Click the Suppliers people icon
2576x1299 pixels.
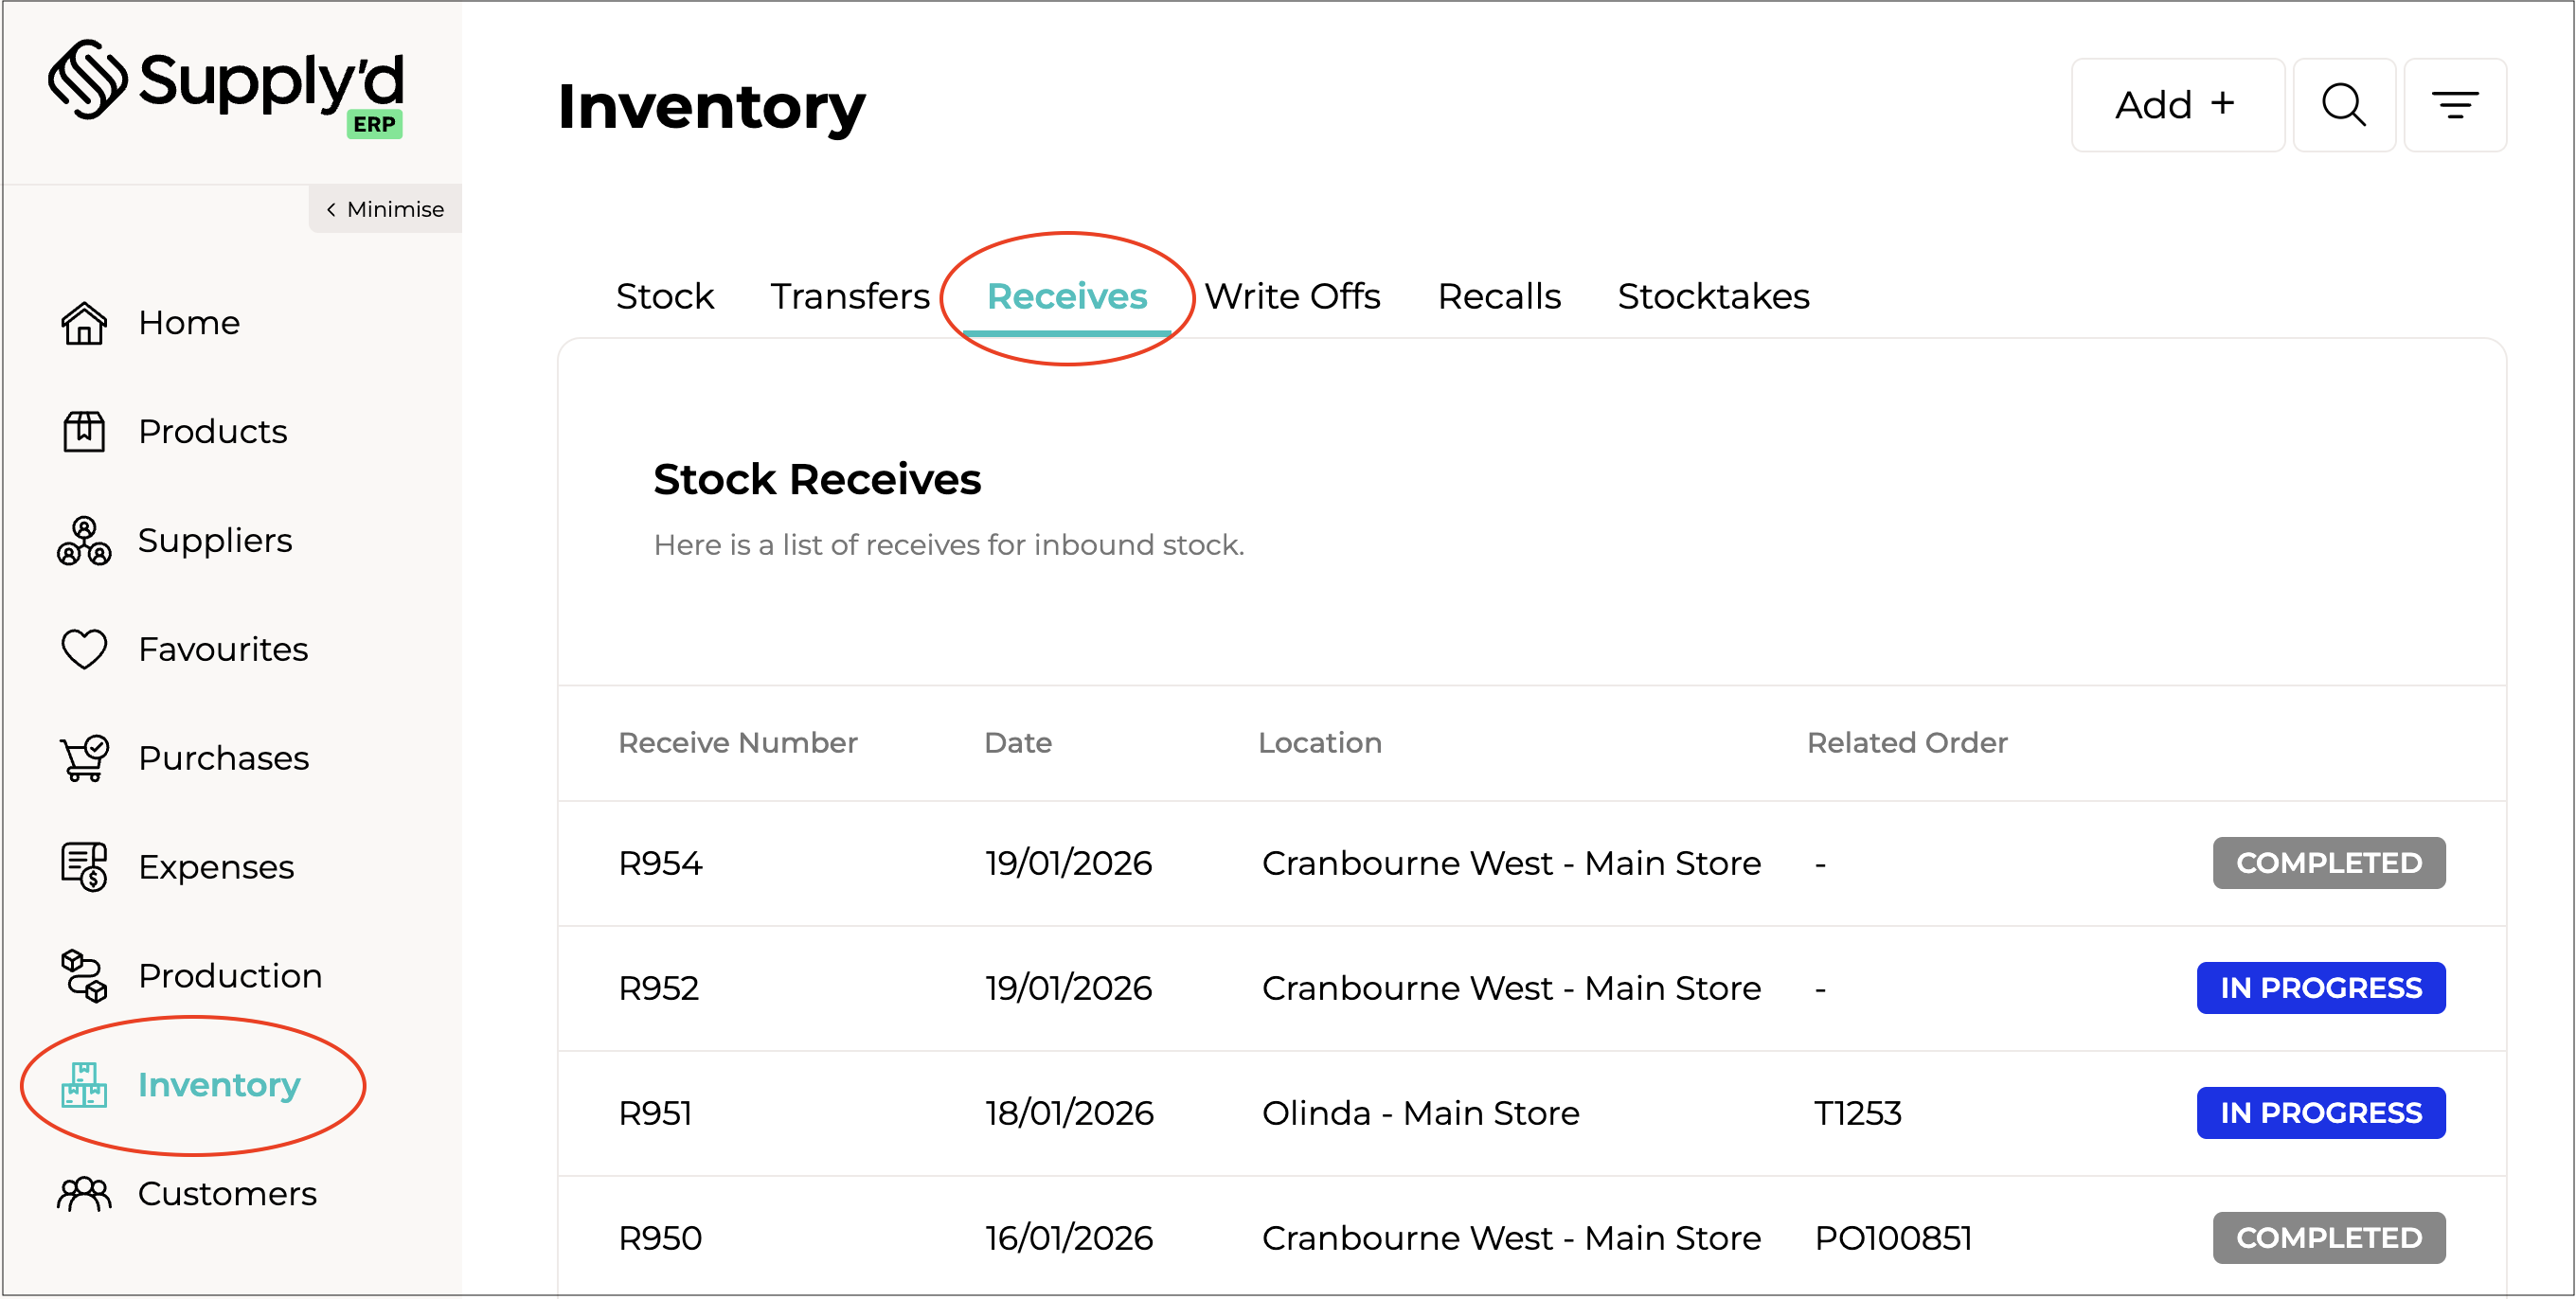pos(84,541)
